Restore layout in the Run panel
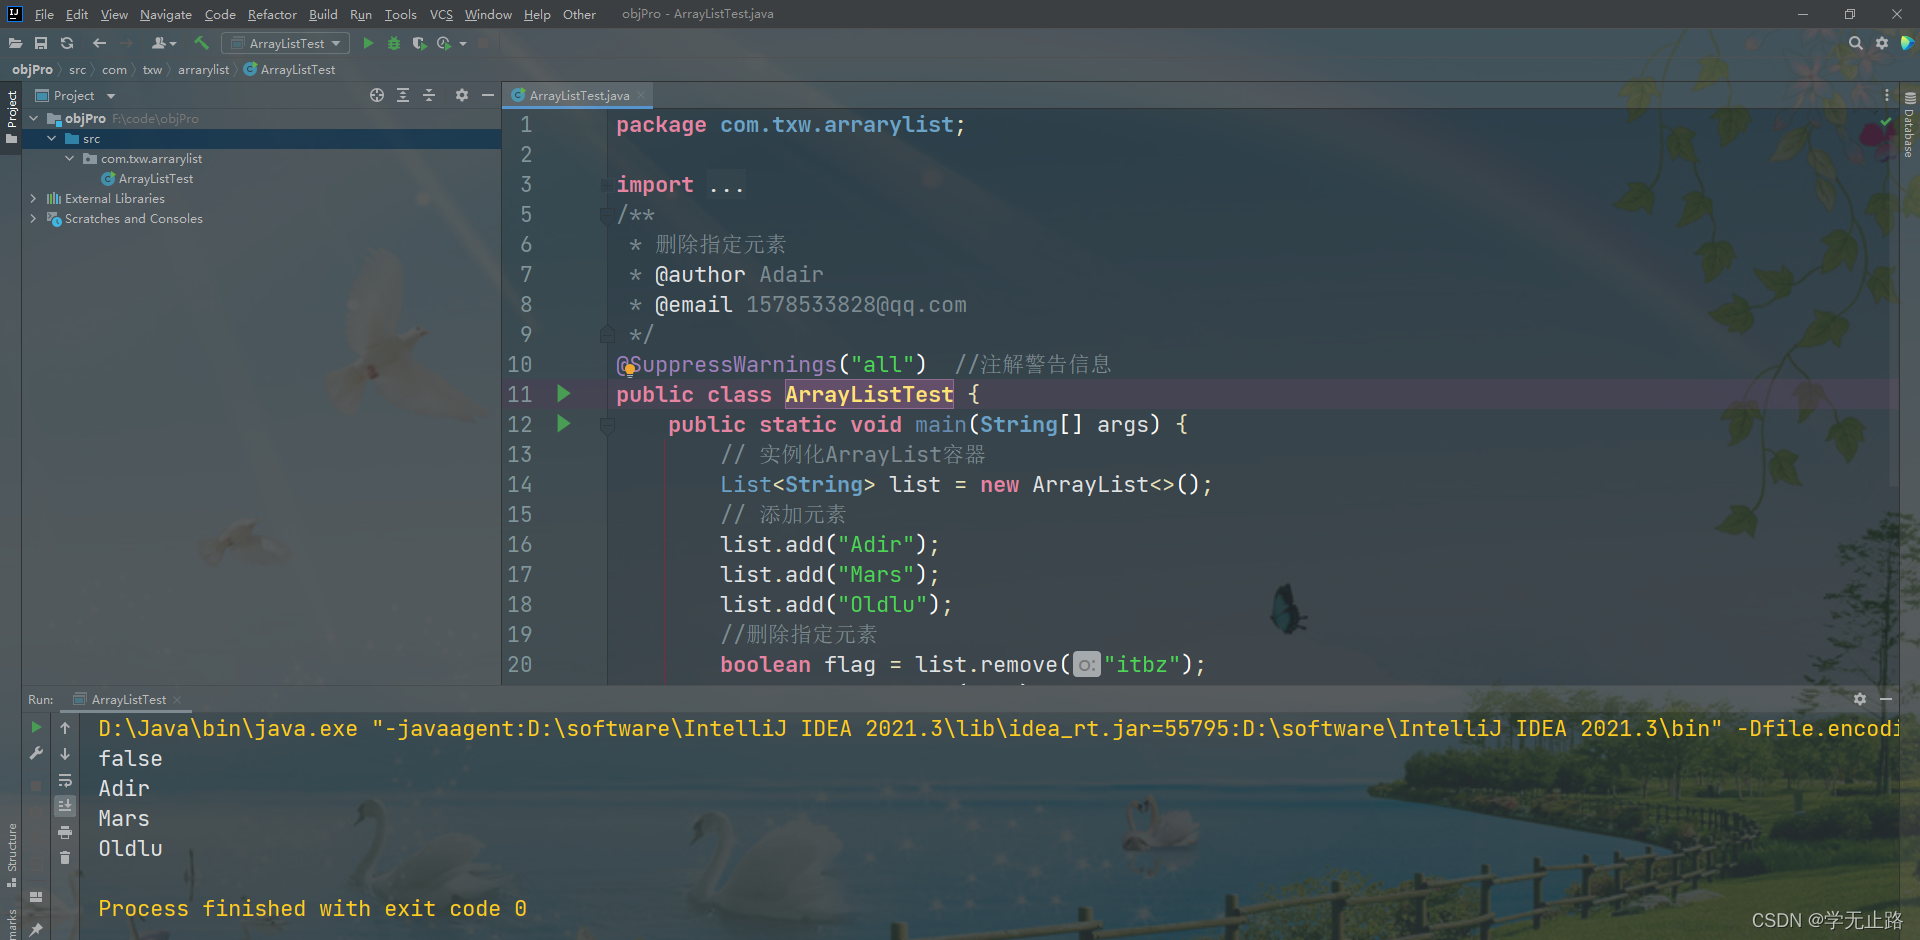Viewport: 1920px width, 940px height. coord(36,897)
